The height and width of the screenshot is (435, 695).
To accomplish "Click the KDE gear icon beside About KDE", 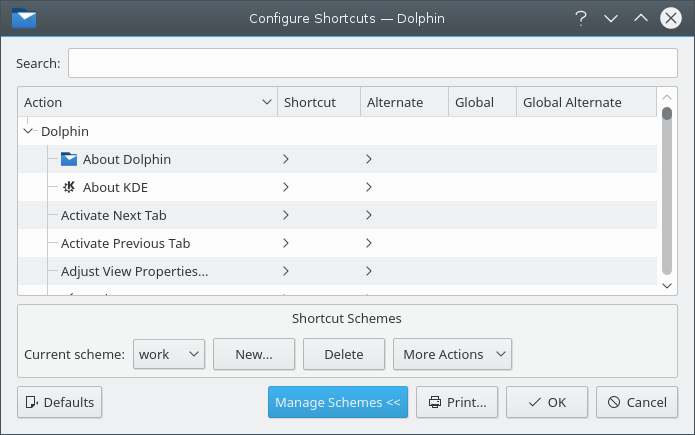I will tap(69, 187).
